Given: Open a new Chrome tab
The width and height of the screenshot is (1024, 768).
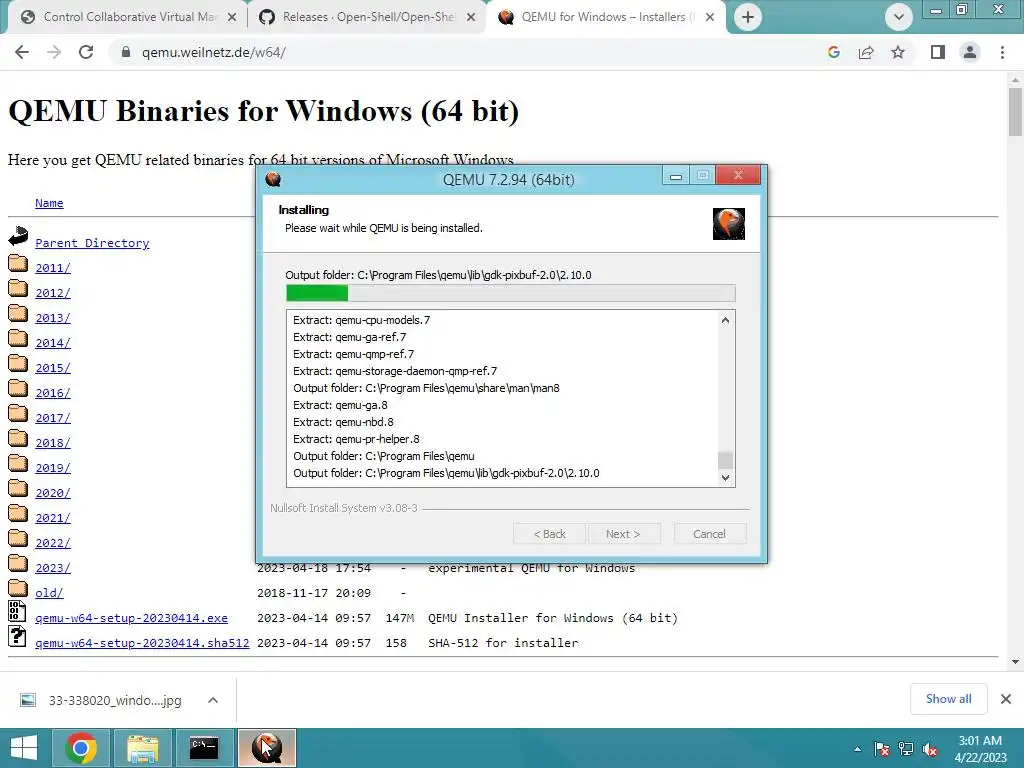Looking at the screenshot, I should click(x=748, y=17).
